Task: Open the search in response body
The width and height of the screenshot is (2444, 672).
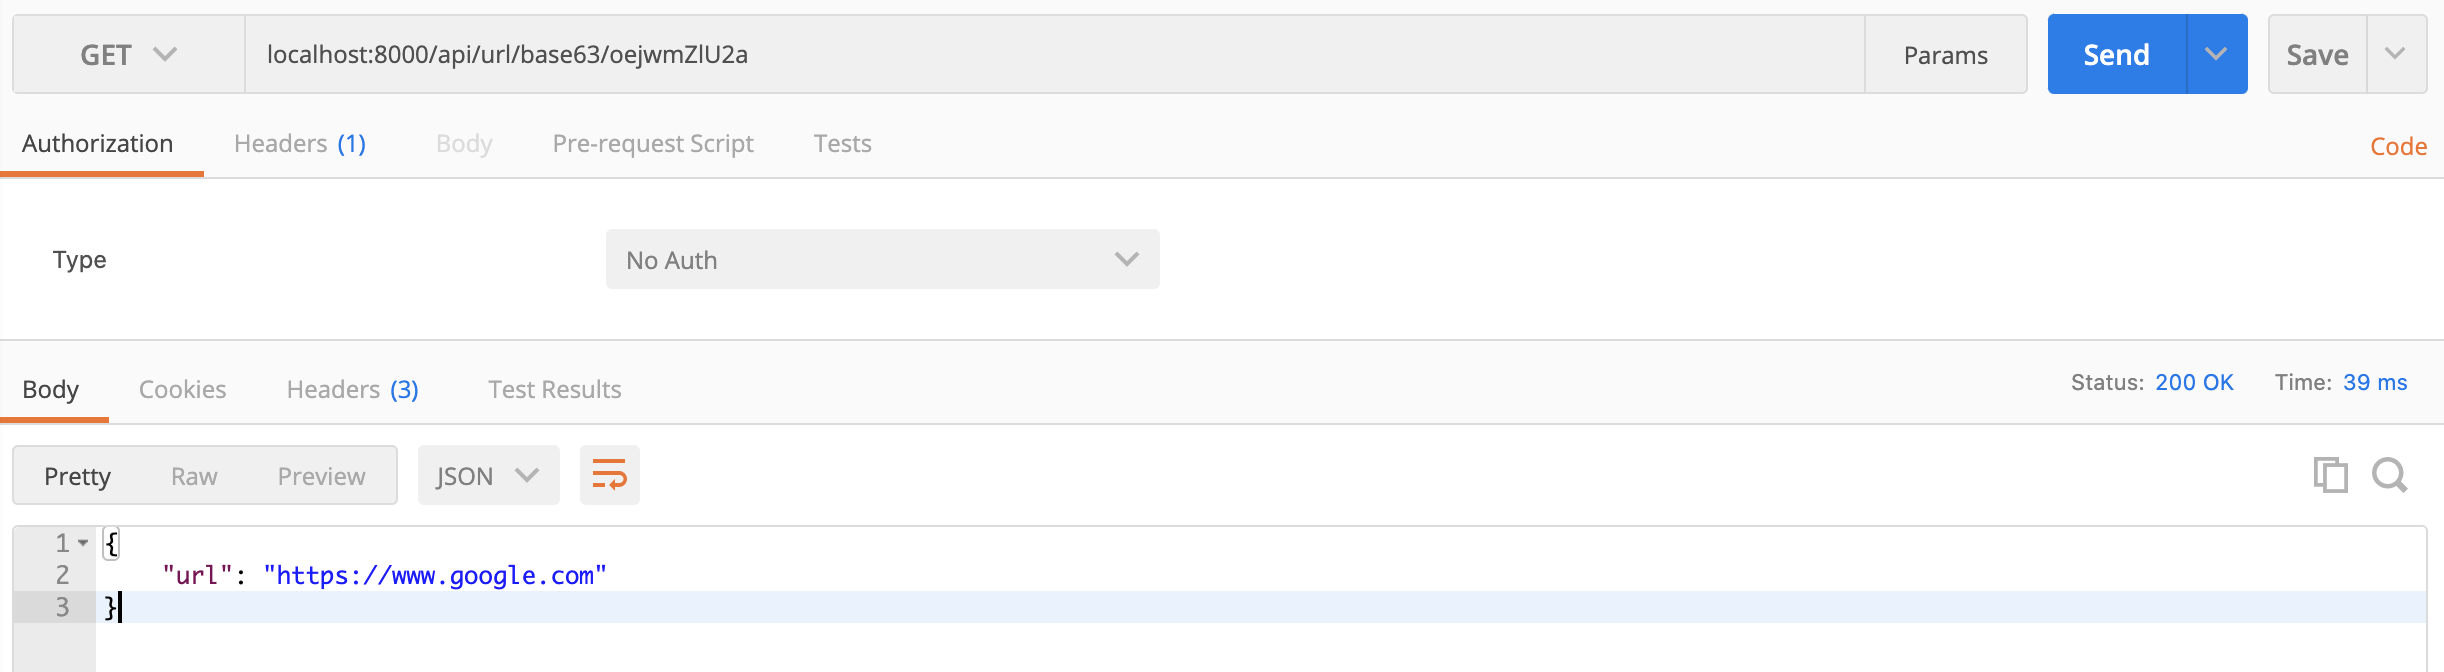Action: pos(2391,475)
